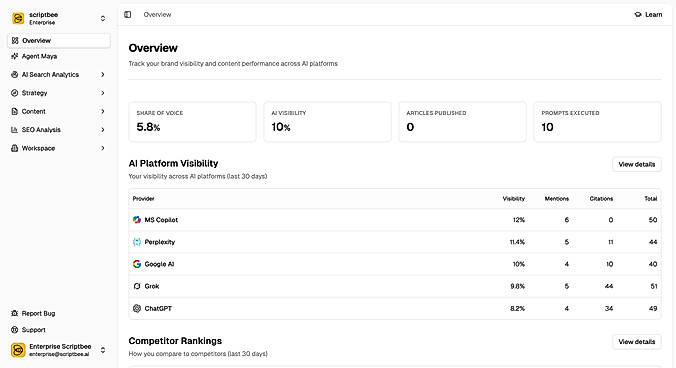Click the Enterprise Scriptbee account avatar
This screenshot has height=368, width=676.
[x=18, y=350]
